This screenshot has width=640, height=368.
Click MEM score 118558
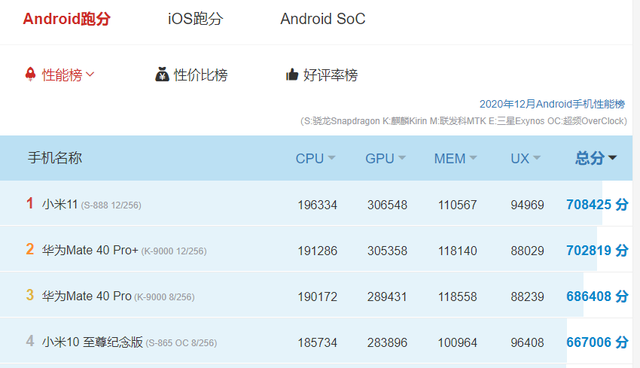tap(458, 297)
